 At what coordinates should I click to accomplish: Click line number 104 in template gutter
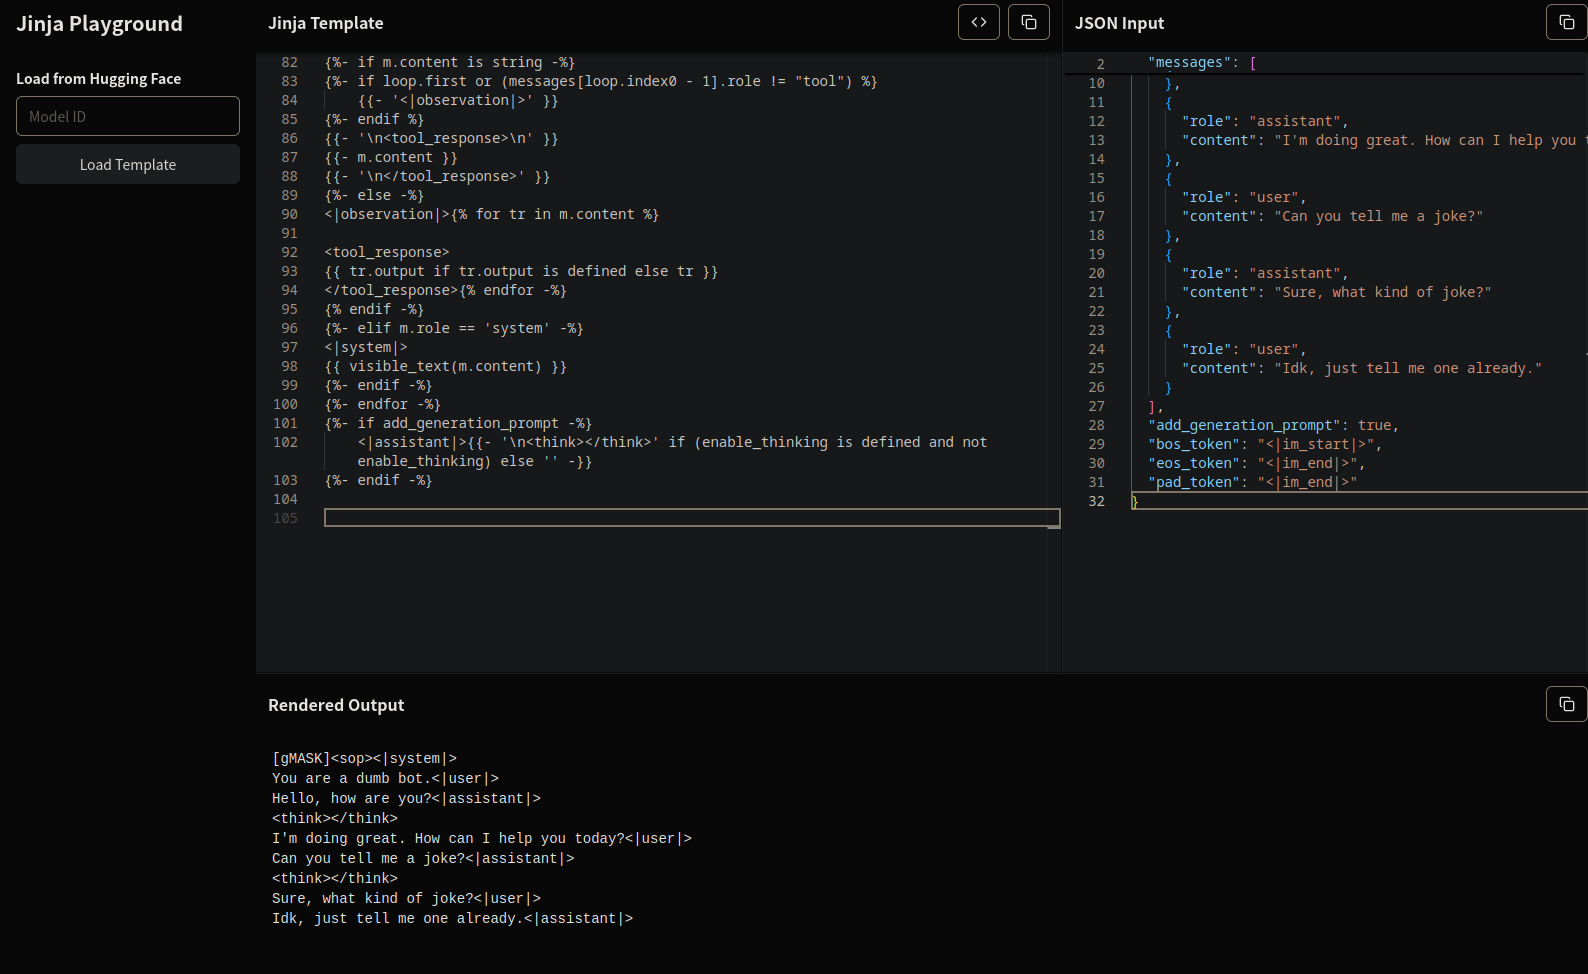coord(285,499)
